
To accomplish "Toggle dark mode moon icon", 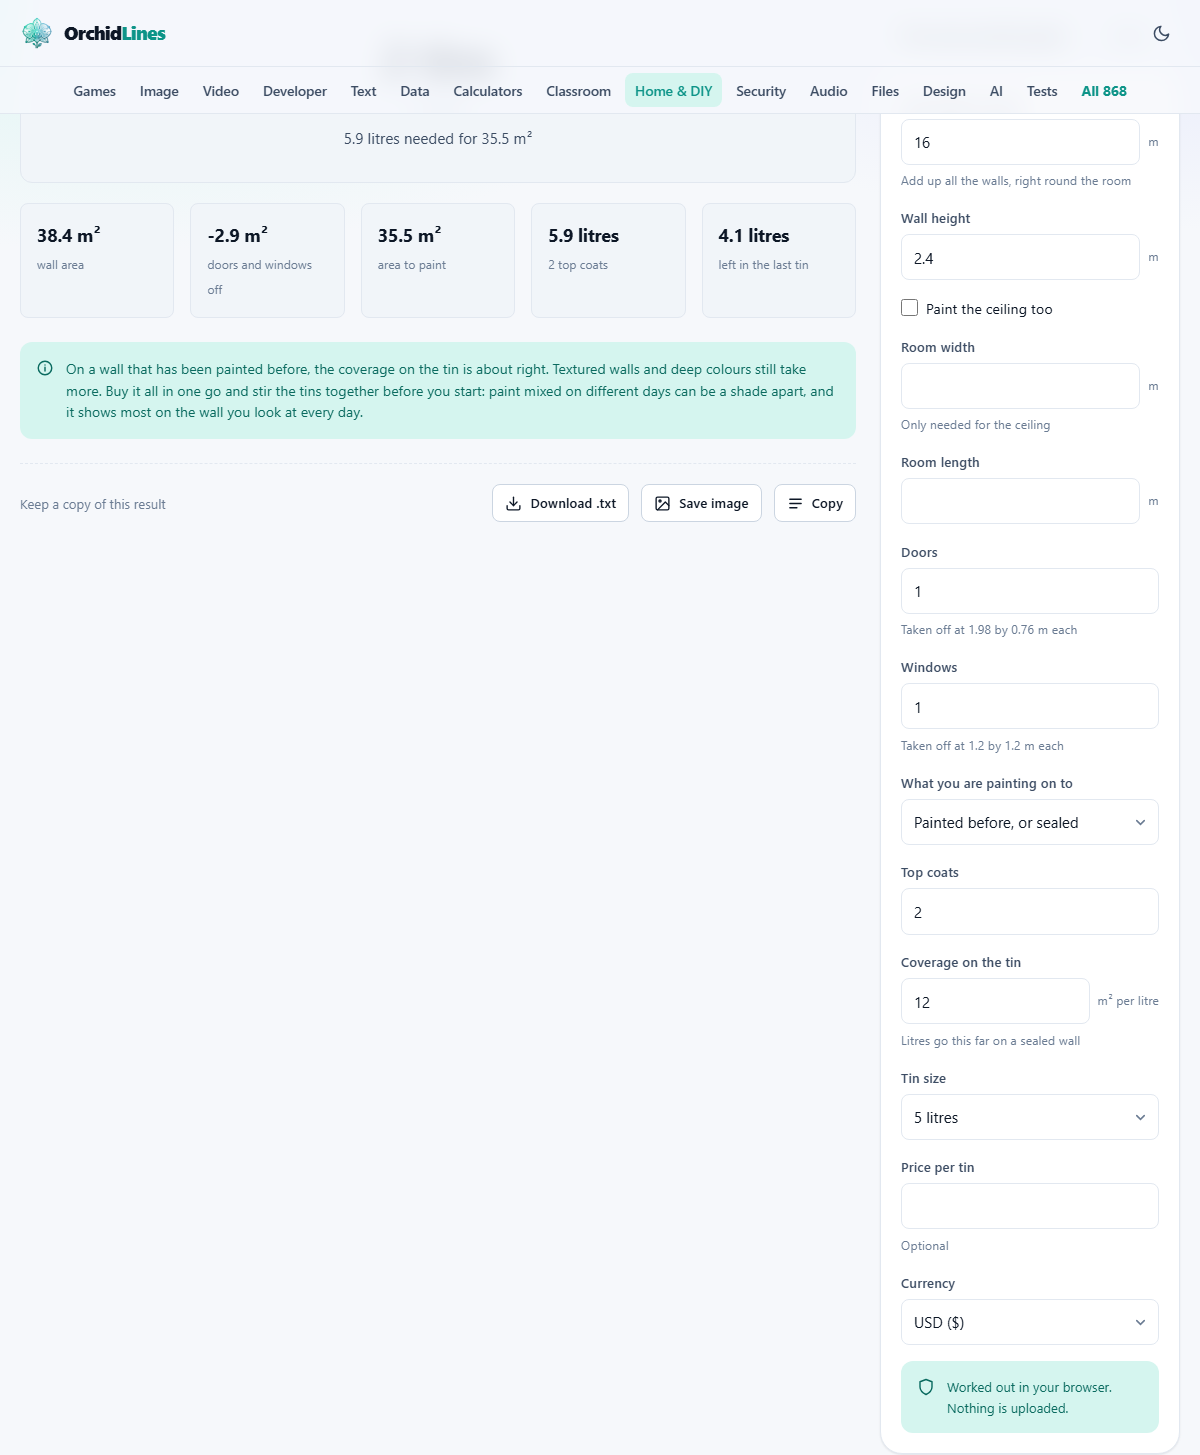I will click(x=1161, y=33).
